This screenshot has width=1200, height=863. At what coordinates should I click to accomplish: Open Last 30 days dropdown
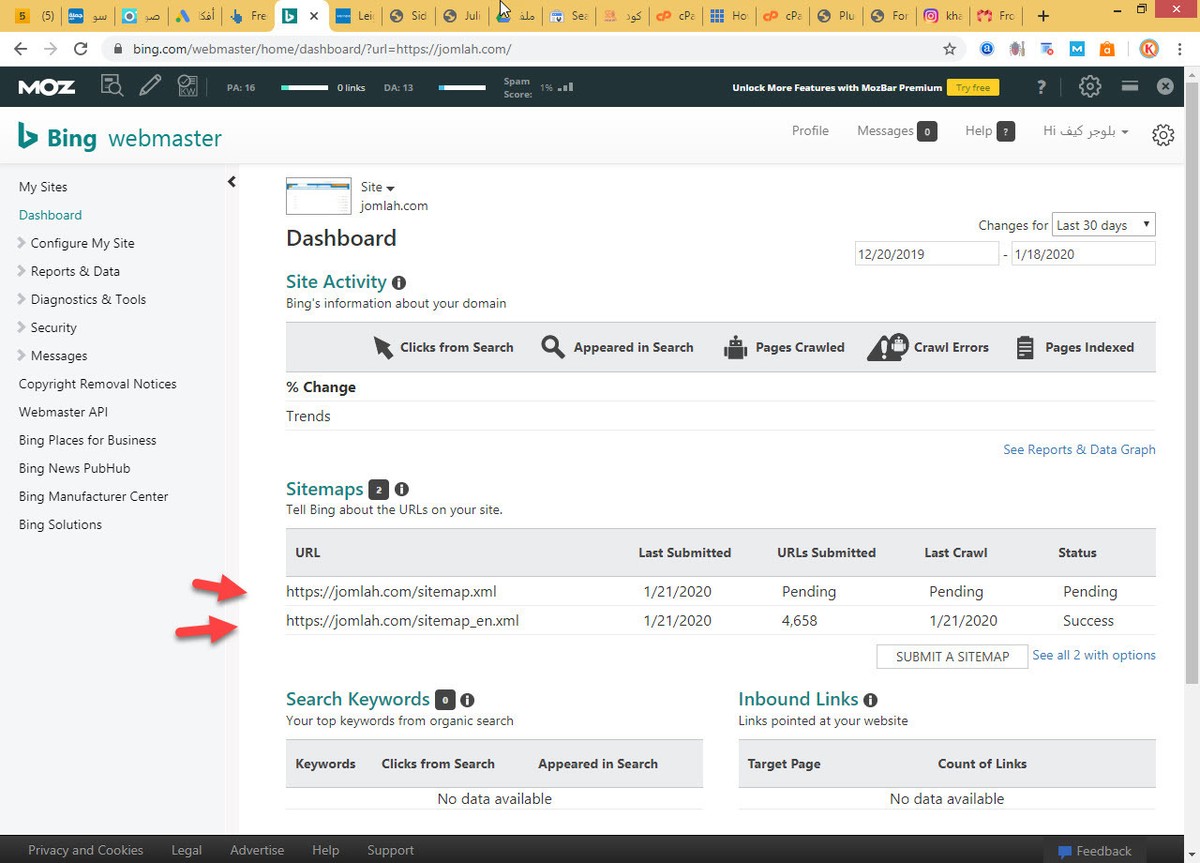tap(1104, 225)
